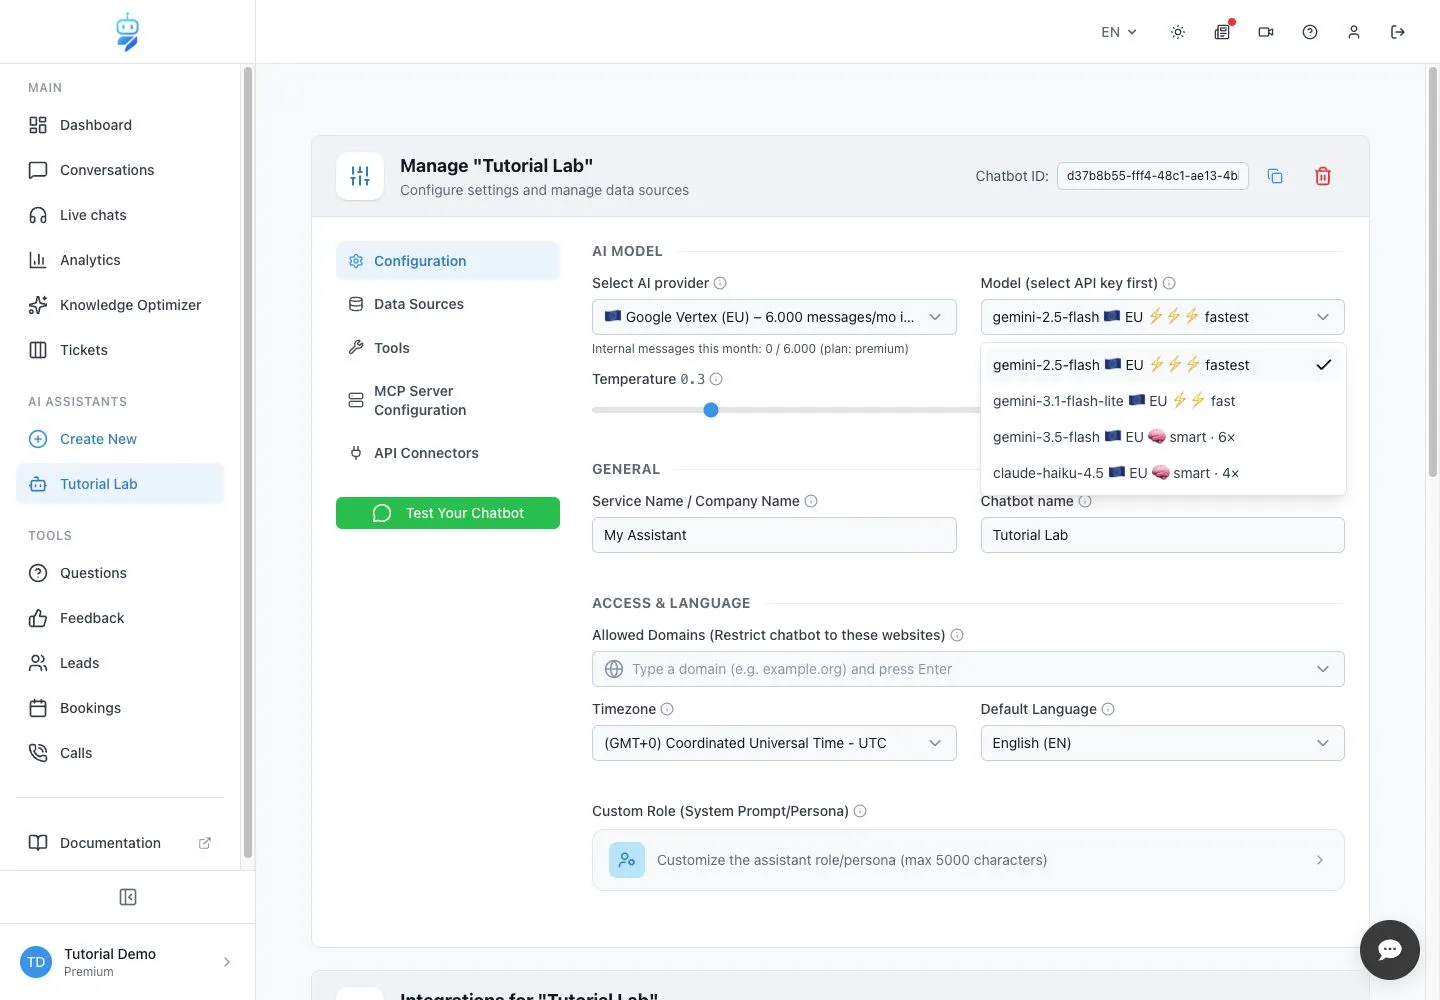Click info icon beside Service Name / Company Name
Viewport: 1440px width, 1000px height.
coord(811,501)
